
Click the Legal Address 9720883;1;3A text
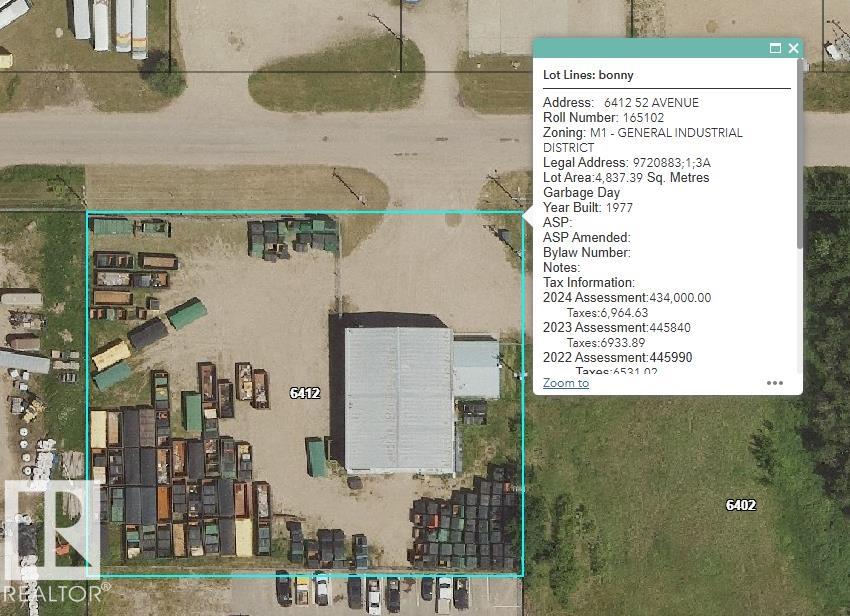point(627,163)
